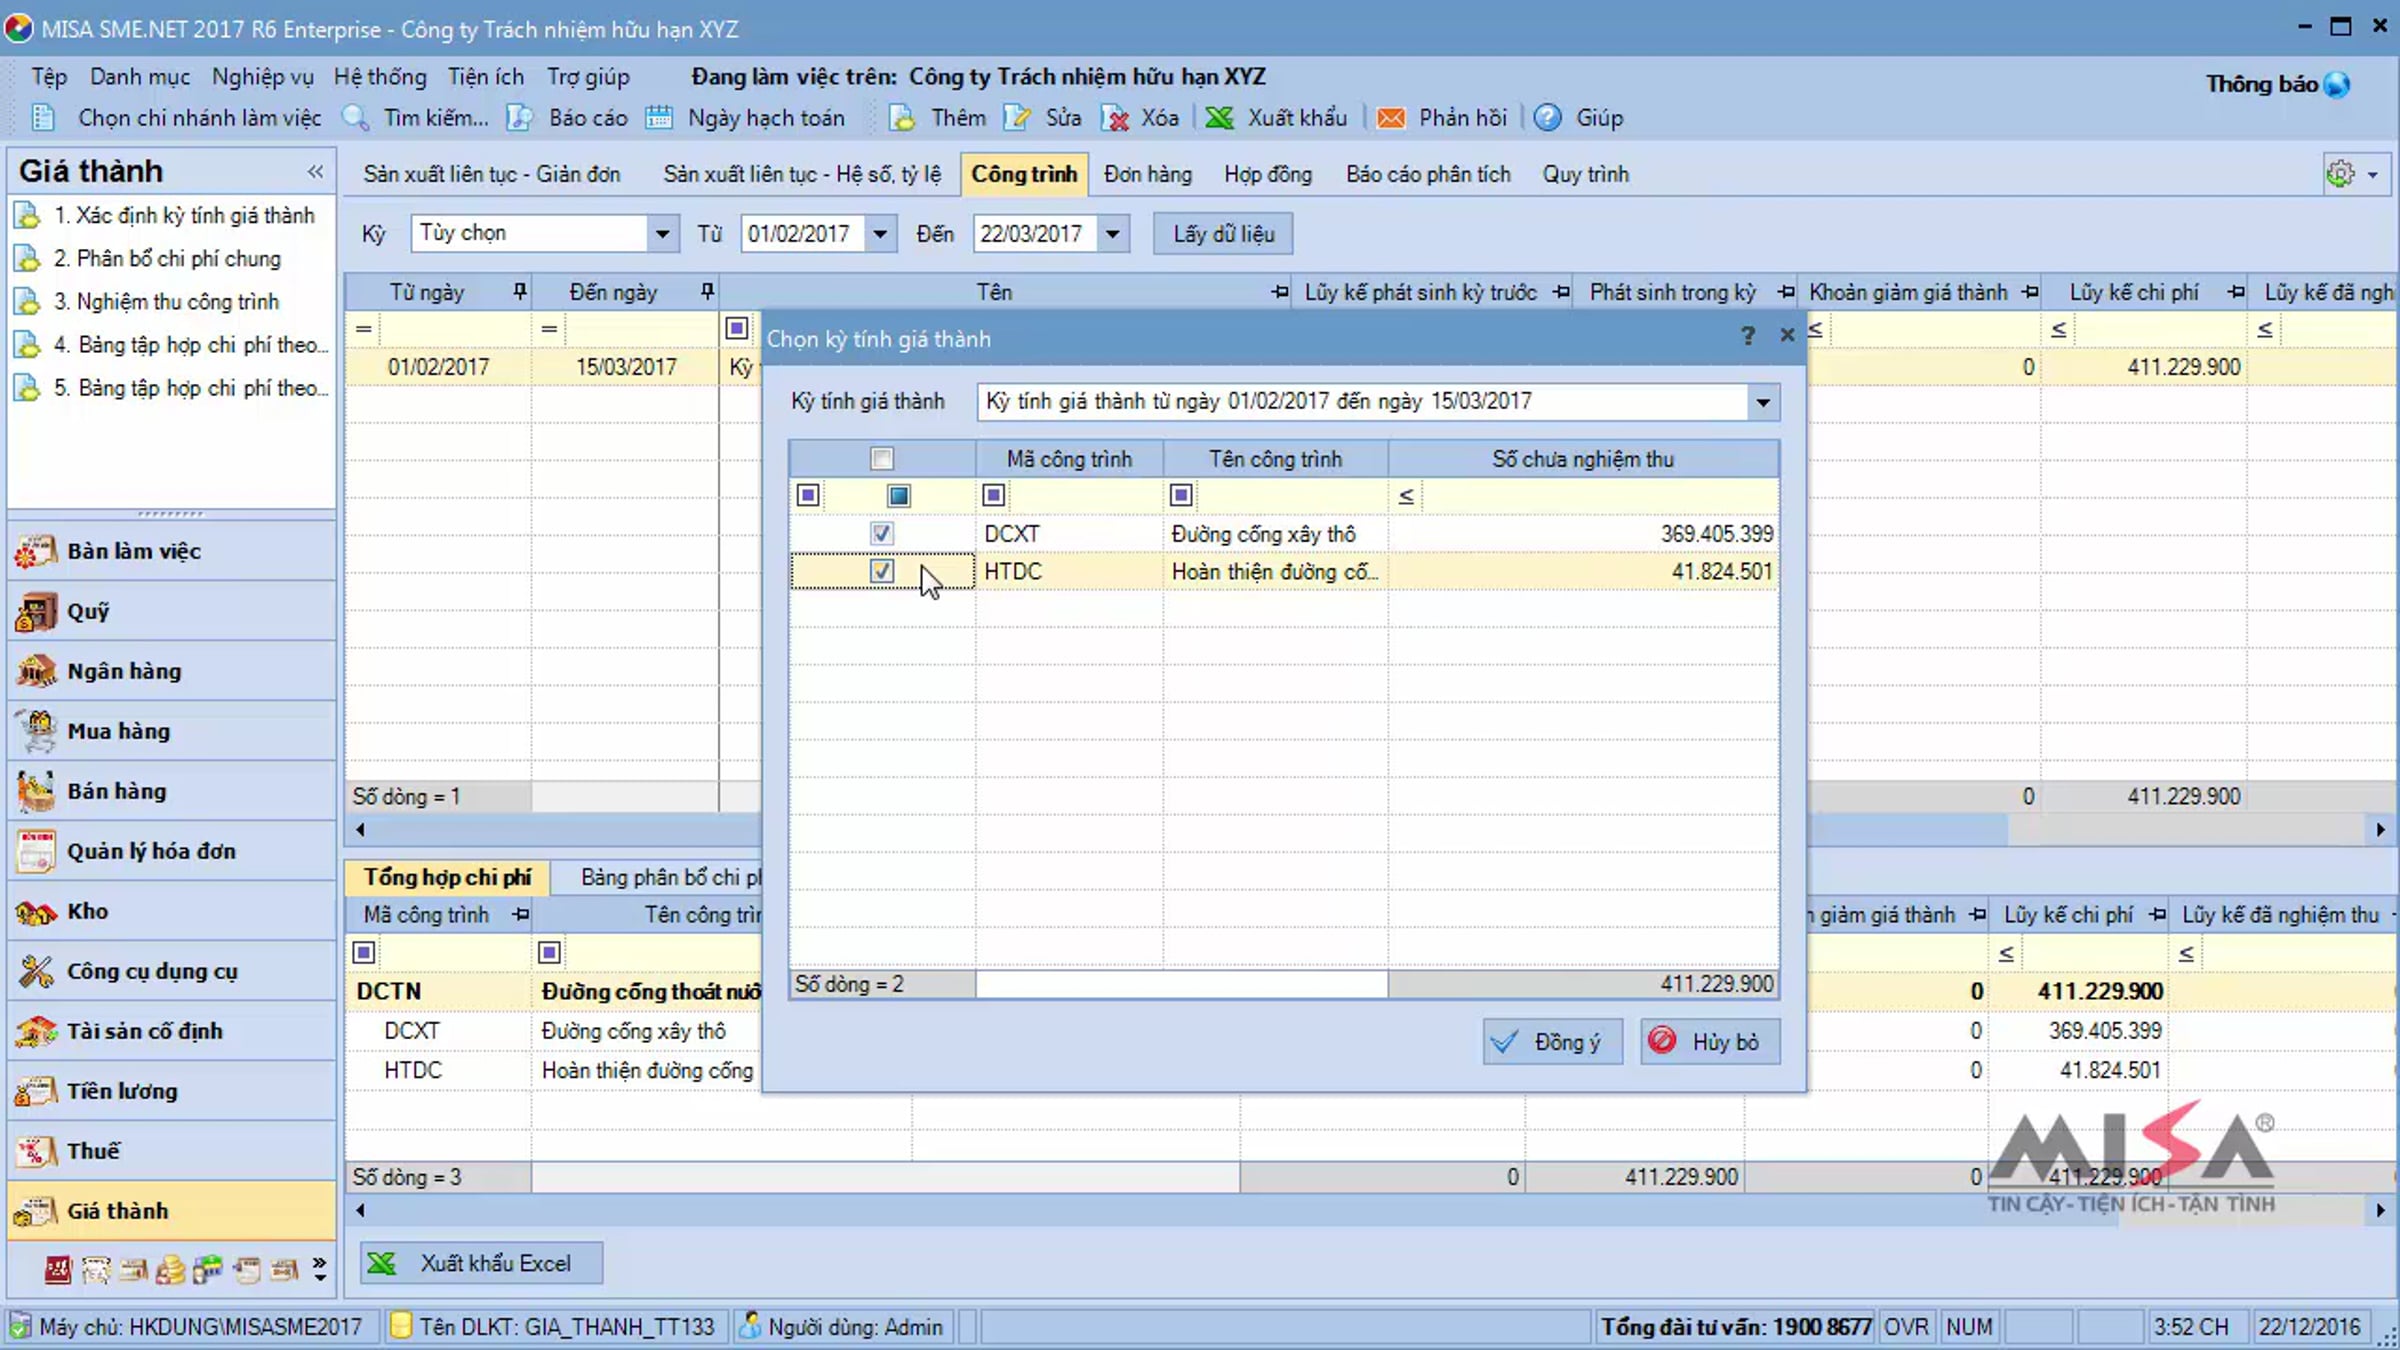Viewport: 2400px width, 1350px height.
Task: Click the Lấy dữ liệu button
Action: [x=1223, y=234]
